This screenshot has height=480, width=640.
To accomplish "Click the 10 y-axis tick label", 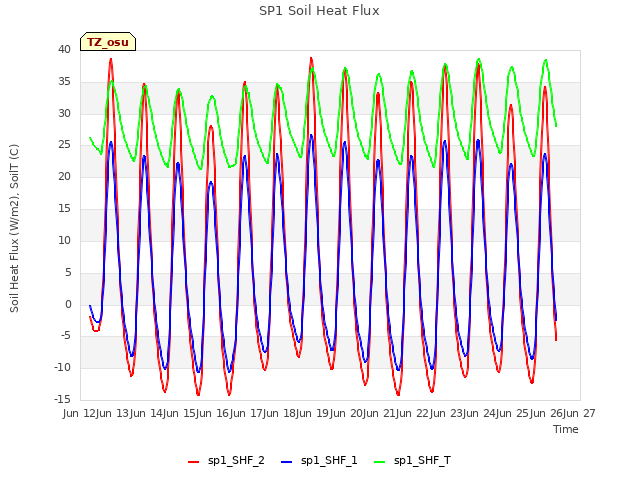I will click(64, 240).
